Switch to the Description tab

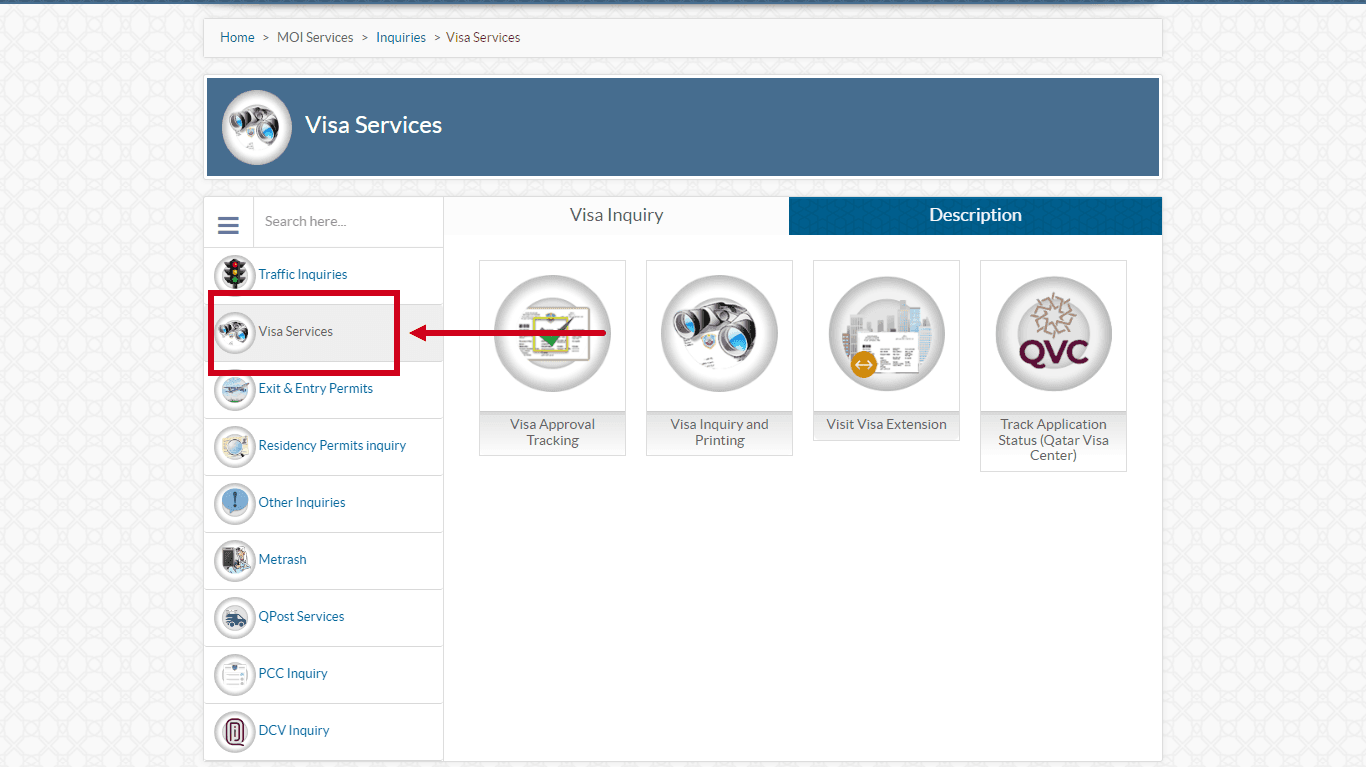point(975,216)
